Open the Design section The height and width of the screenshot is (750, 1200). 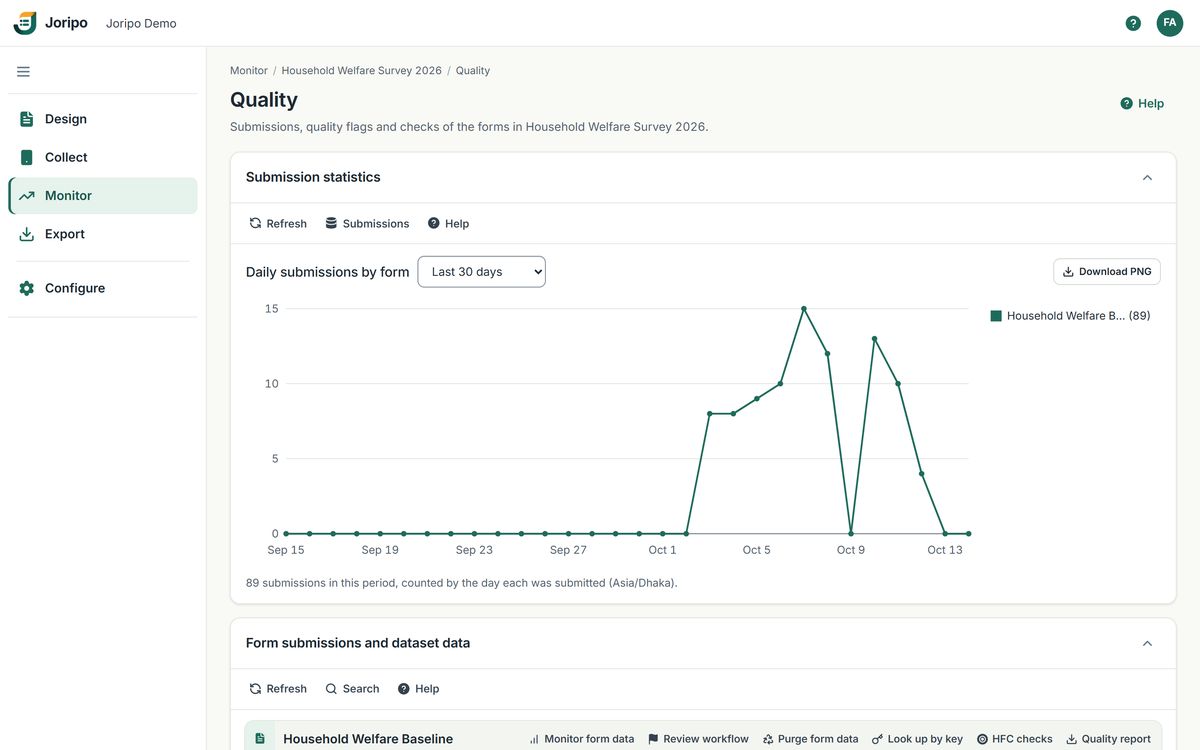(x=103, y=119)
